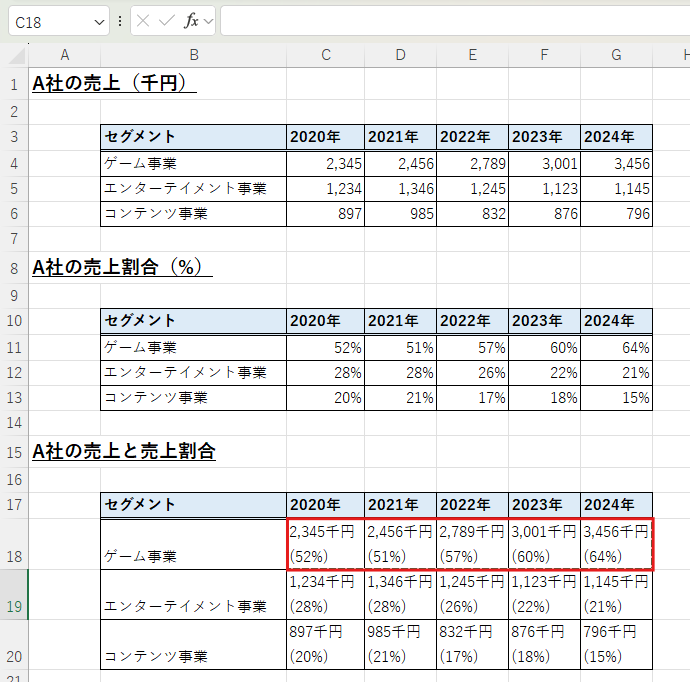
Task: Click the cell showing 796千円 (15%)
Action: pyautogui.click(x=616, y=644)
